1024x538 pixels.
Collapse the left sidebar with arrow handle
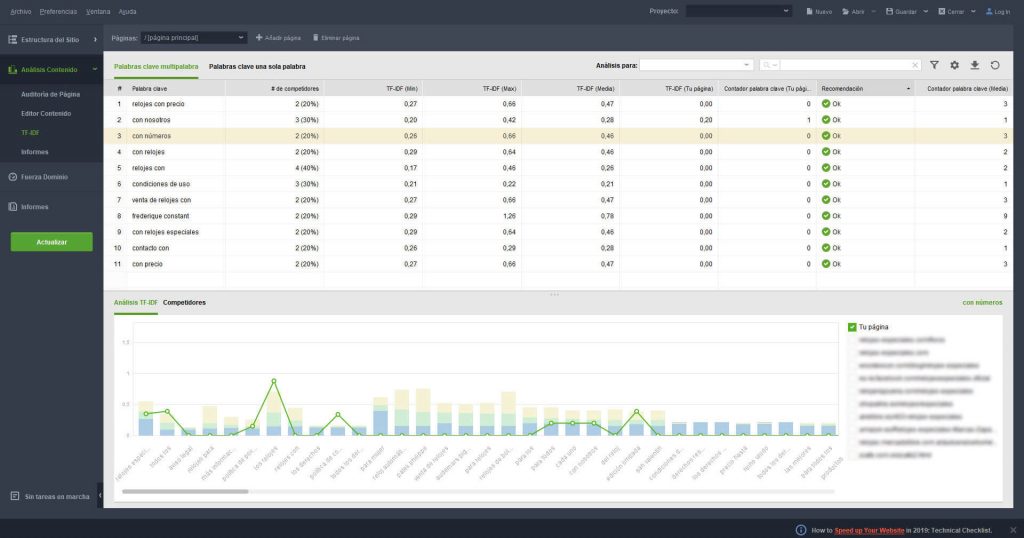(100, 496)
